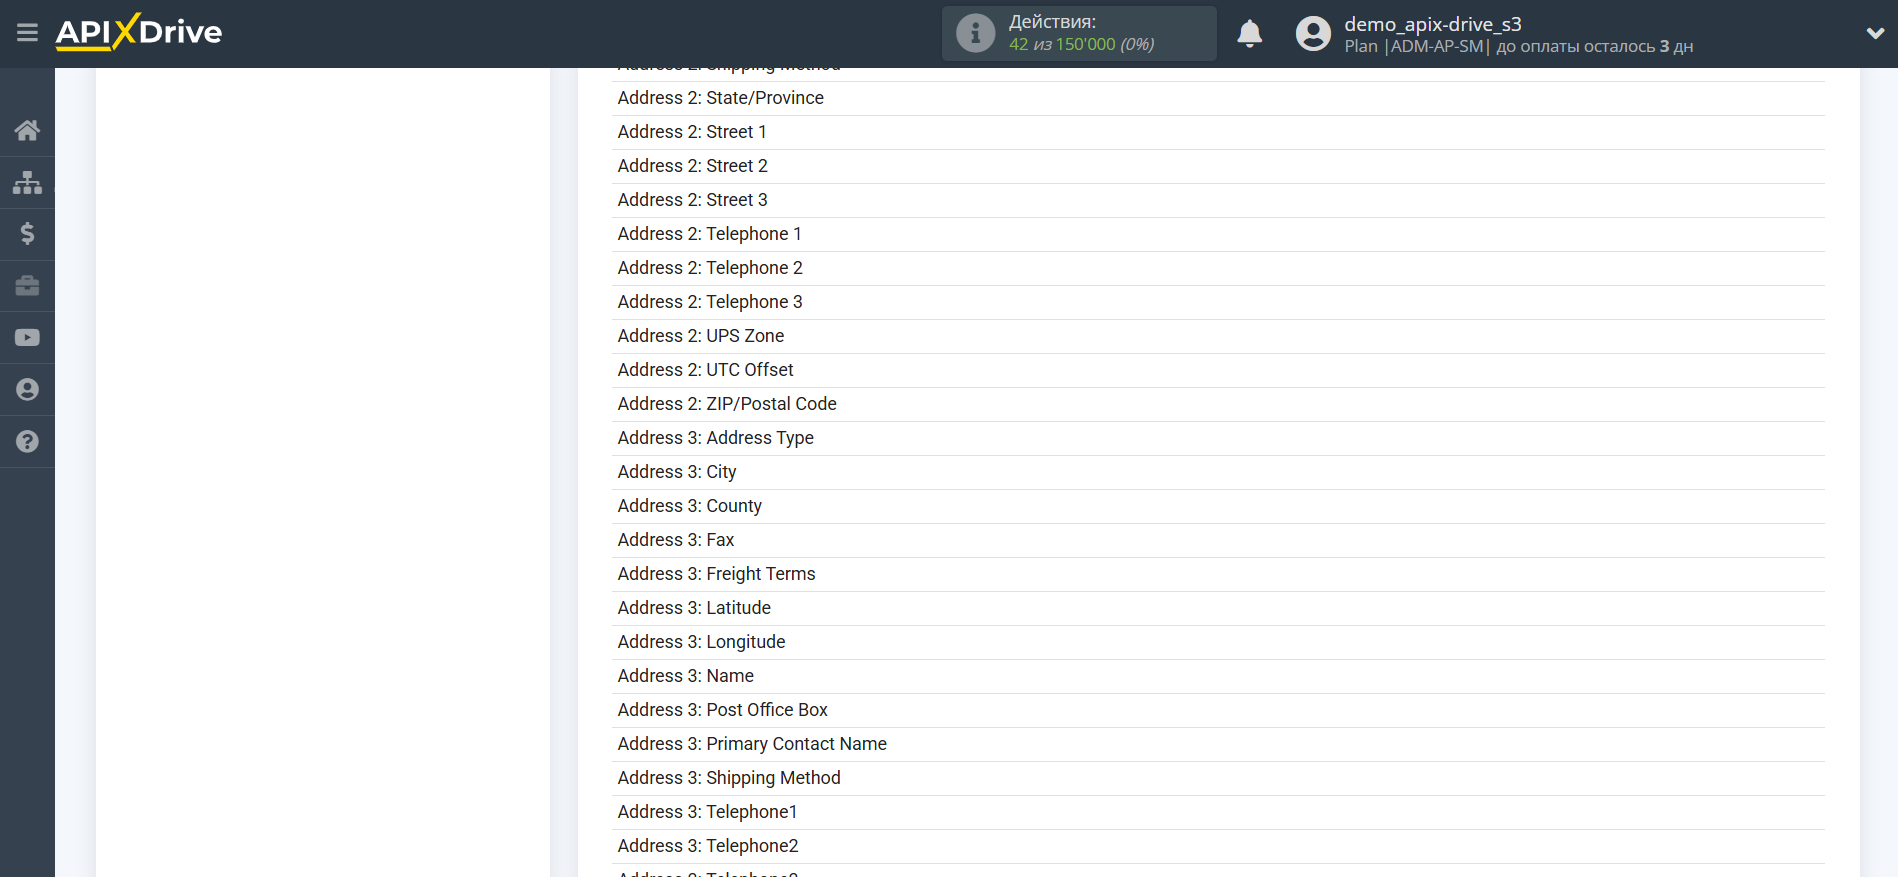This screenshot has width=1898, height=877.
Task: Click the APIXDrive logo
Action: 139,32
